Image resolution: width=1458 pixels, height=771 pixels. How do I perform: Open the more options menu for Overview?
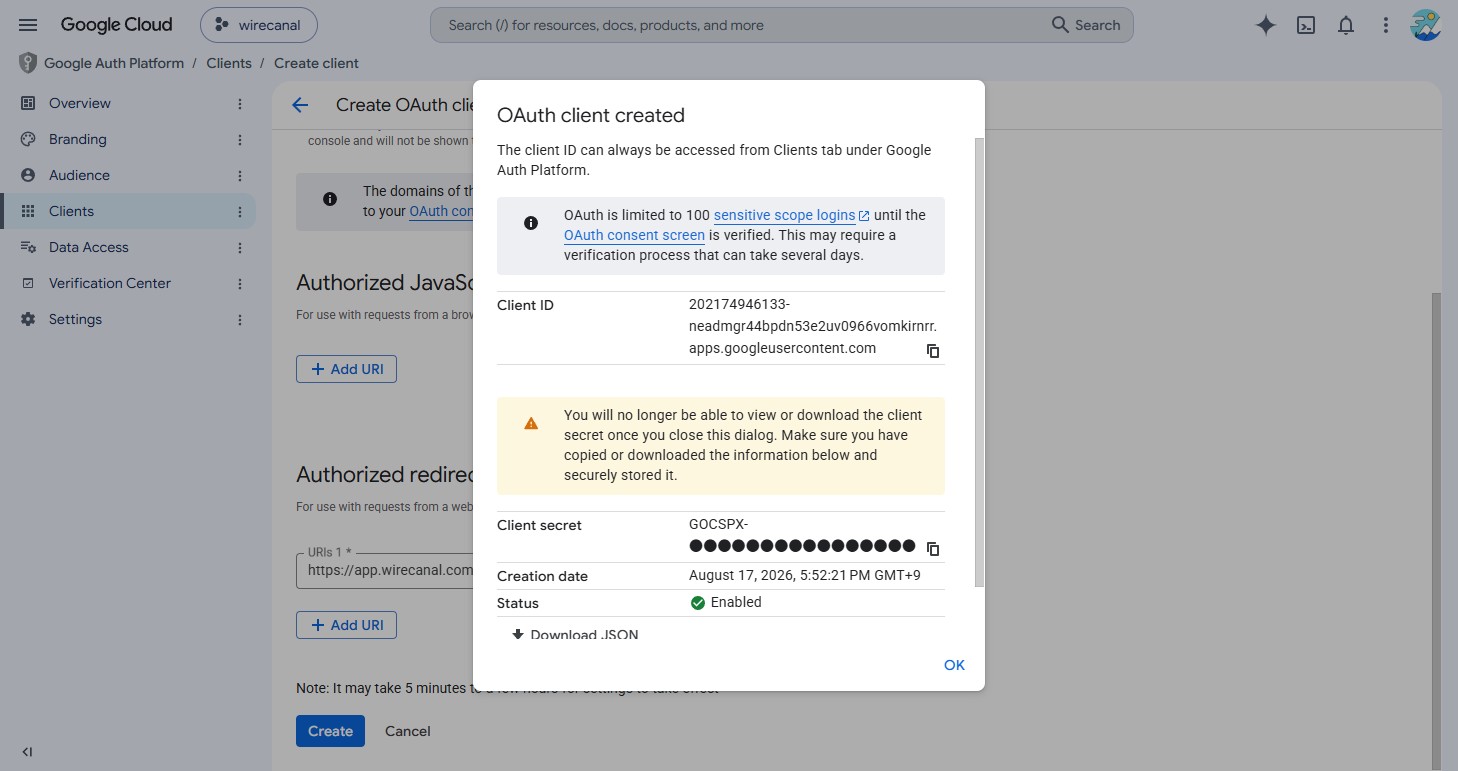click(x=240, y=104)
